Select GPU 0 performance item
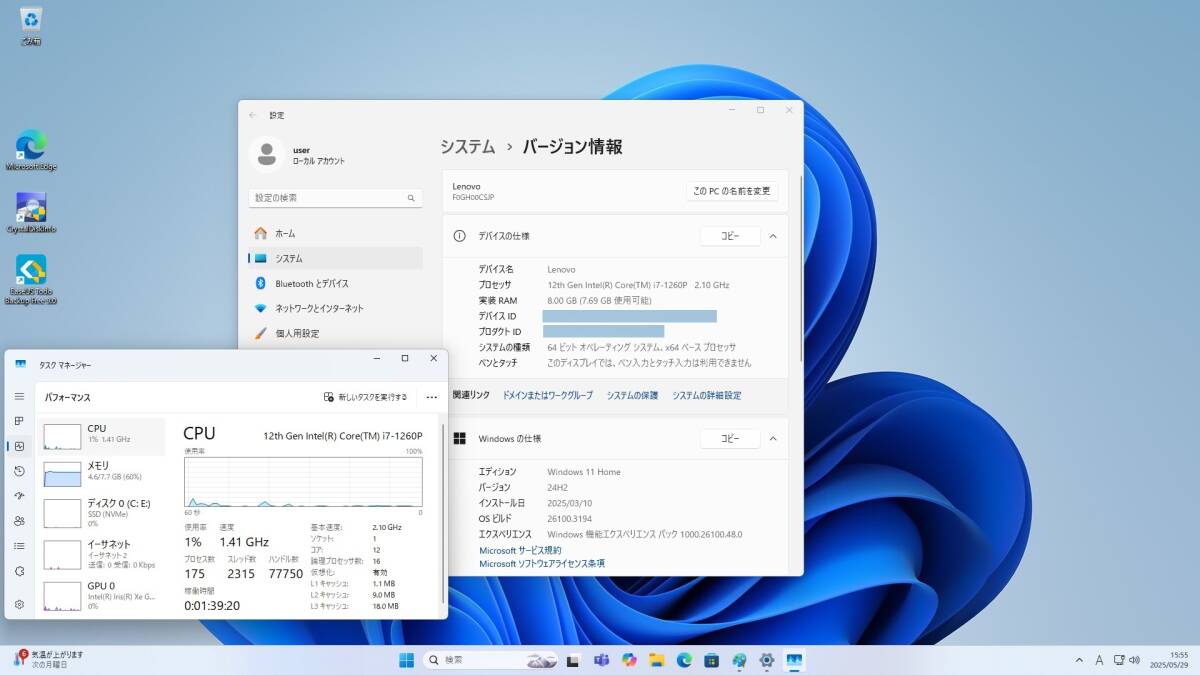 pos(101,595)
